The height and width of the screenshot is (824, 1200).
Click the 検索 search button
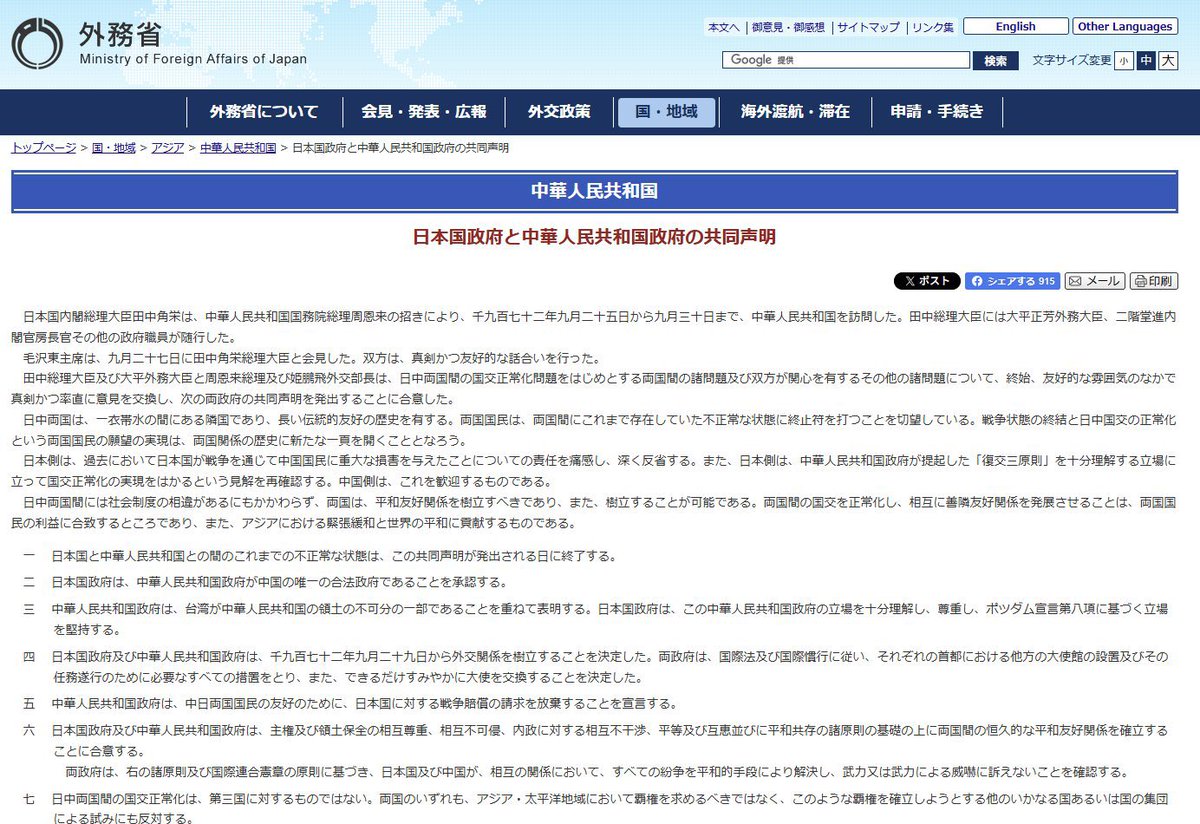995,61
